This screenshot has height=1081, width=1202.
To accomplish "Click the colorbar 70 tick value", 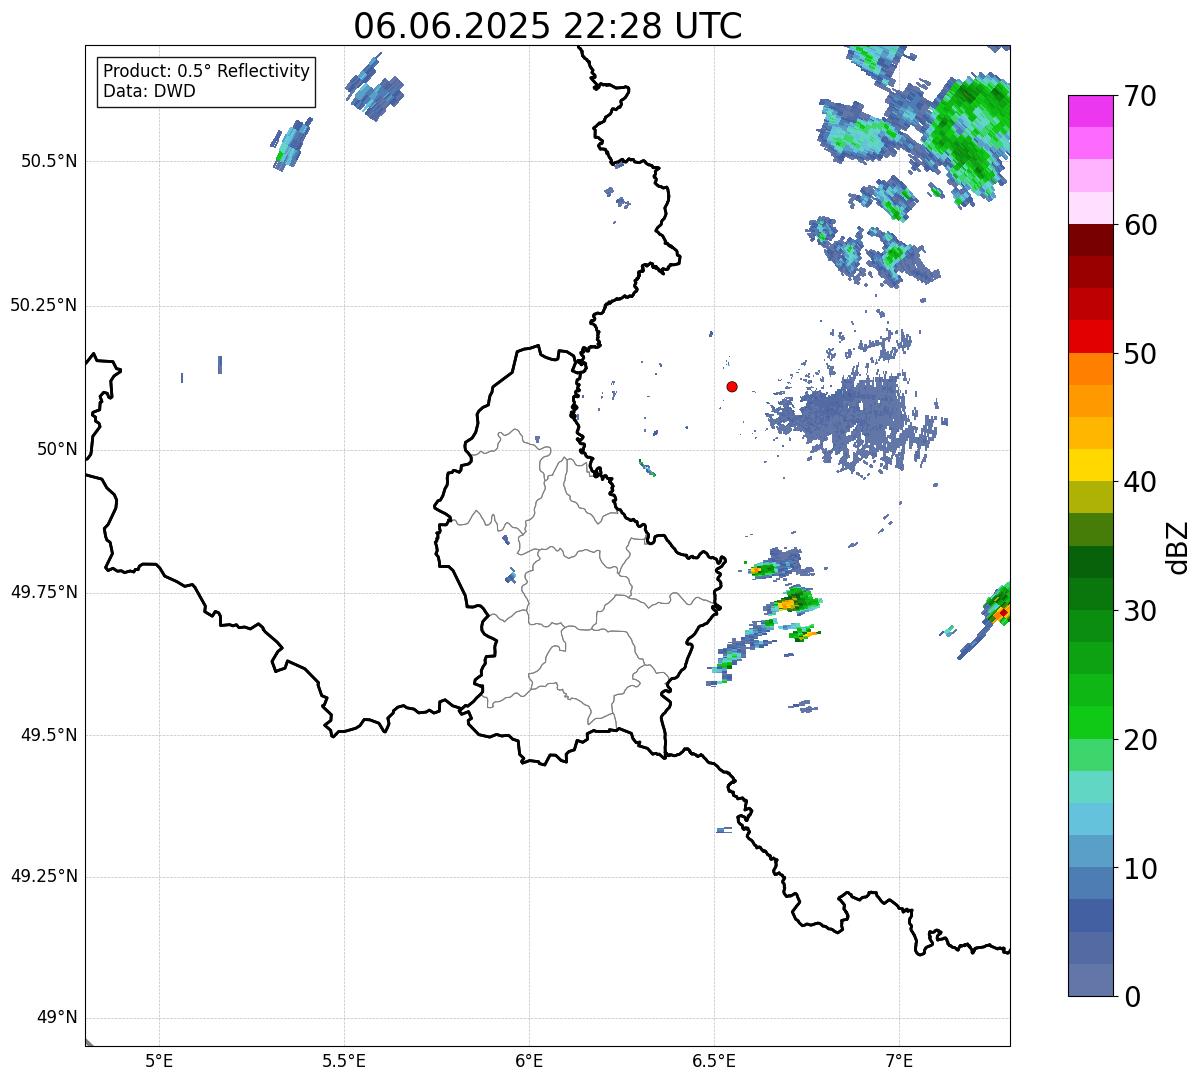I will [1140, 96].
